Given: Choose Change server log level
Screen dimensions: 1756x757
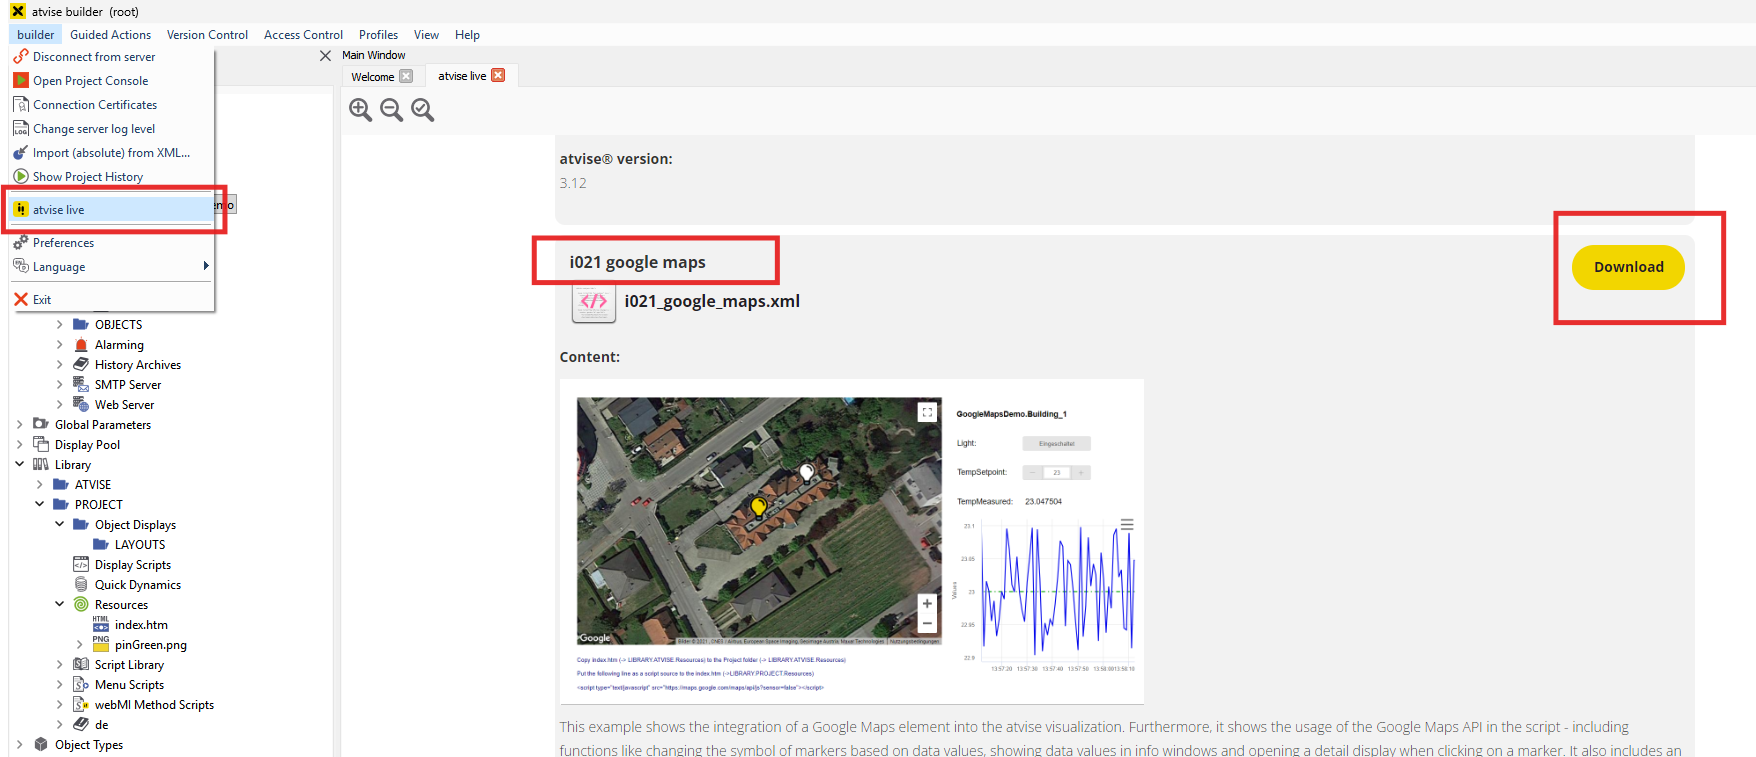Looking at the screenshot, I should [111, 129].
